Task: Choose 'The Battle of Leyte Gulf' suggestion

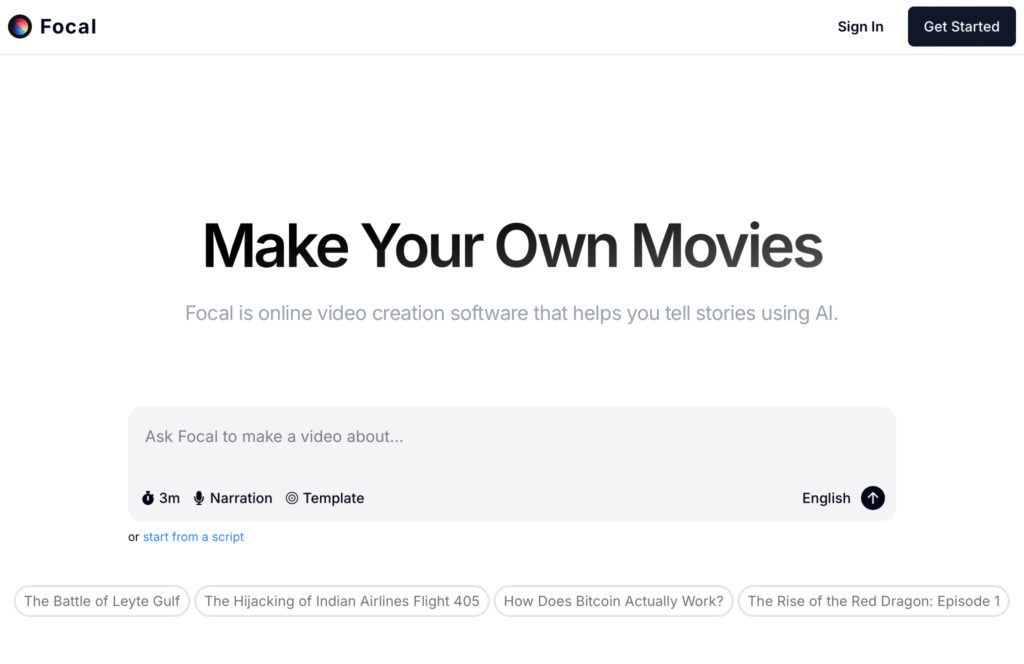Action: [x=102, y=601]
